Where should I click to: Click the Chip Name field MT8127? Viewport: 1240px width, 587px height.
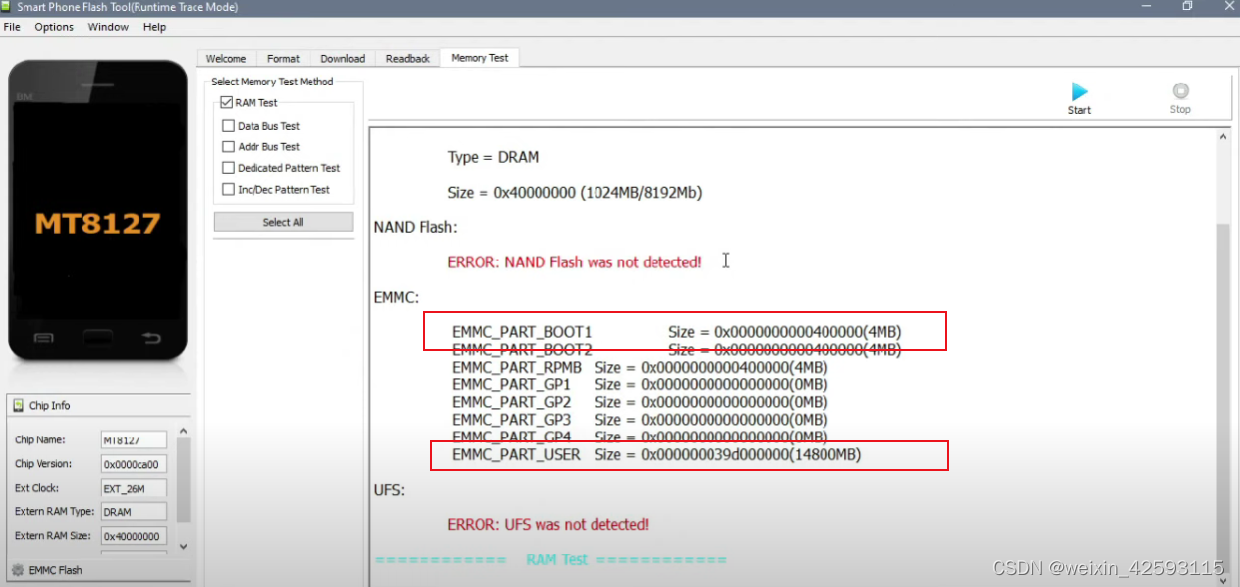tap(133, 440)
